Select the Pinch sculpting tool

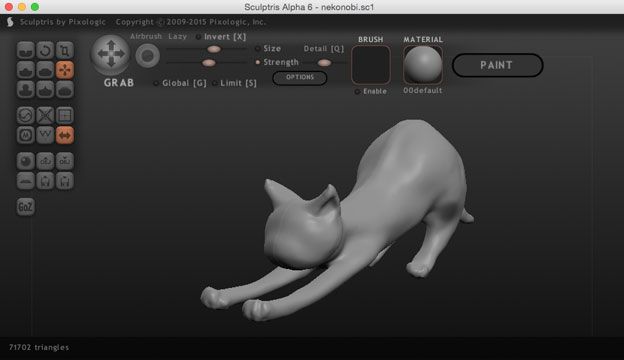point(45,90)
